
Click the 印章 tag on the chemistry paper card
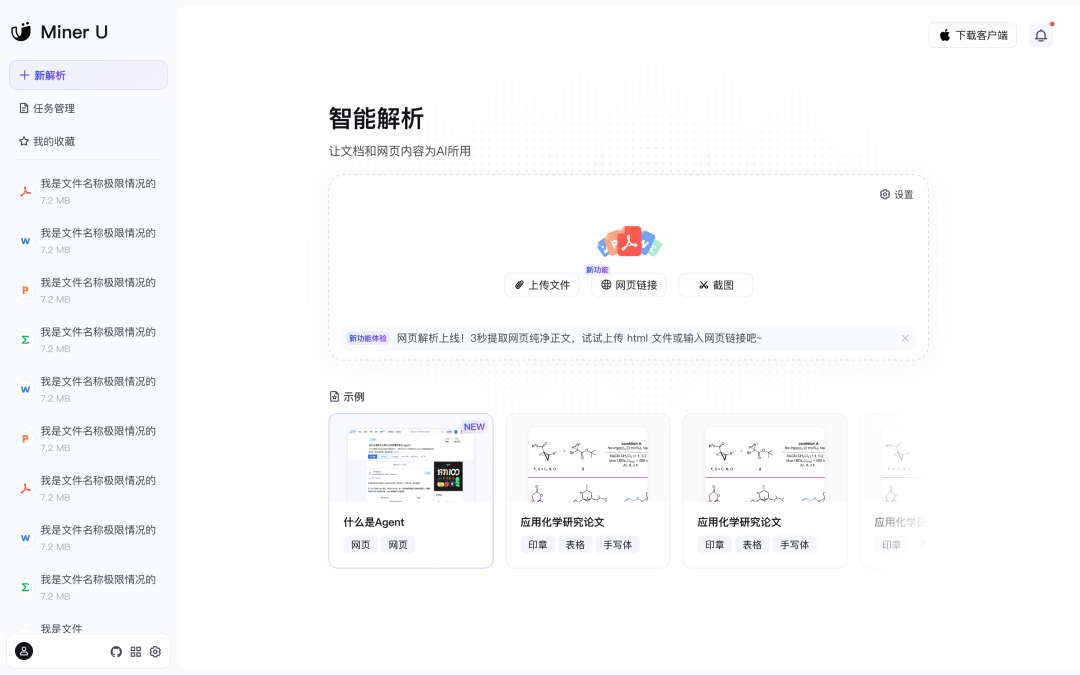pos(537,545)
